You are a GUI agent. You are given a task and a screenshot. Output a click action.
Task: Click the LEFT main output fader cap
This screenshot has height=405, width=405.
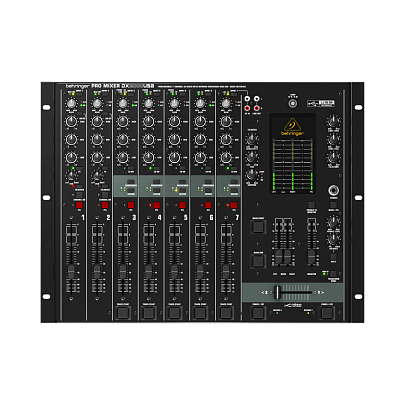click(x=279, y=257)
